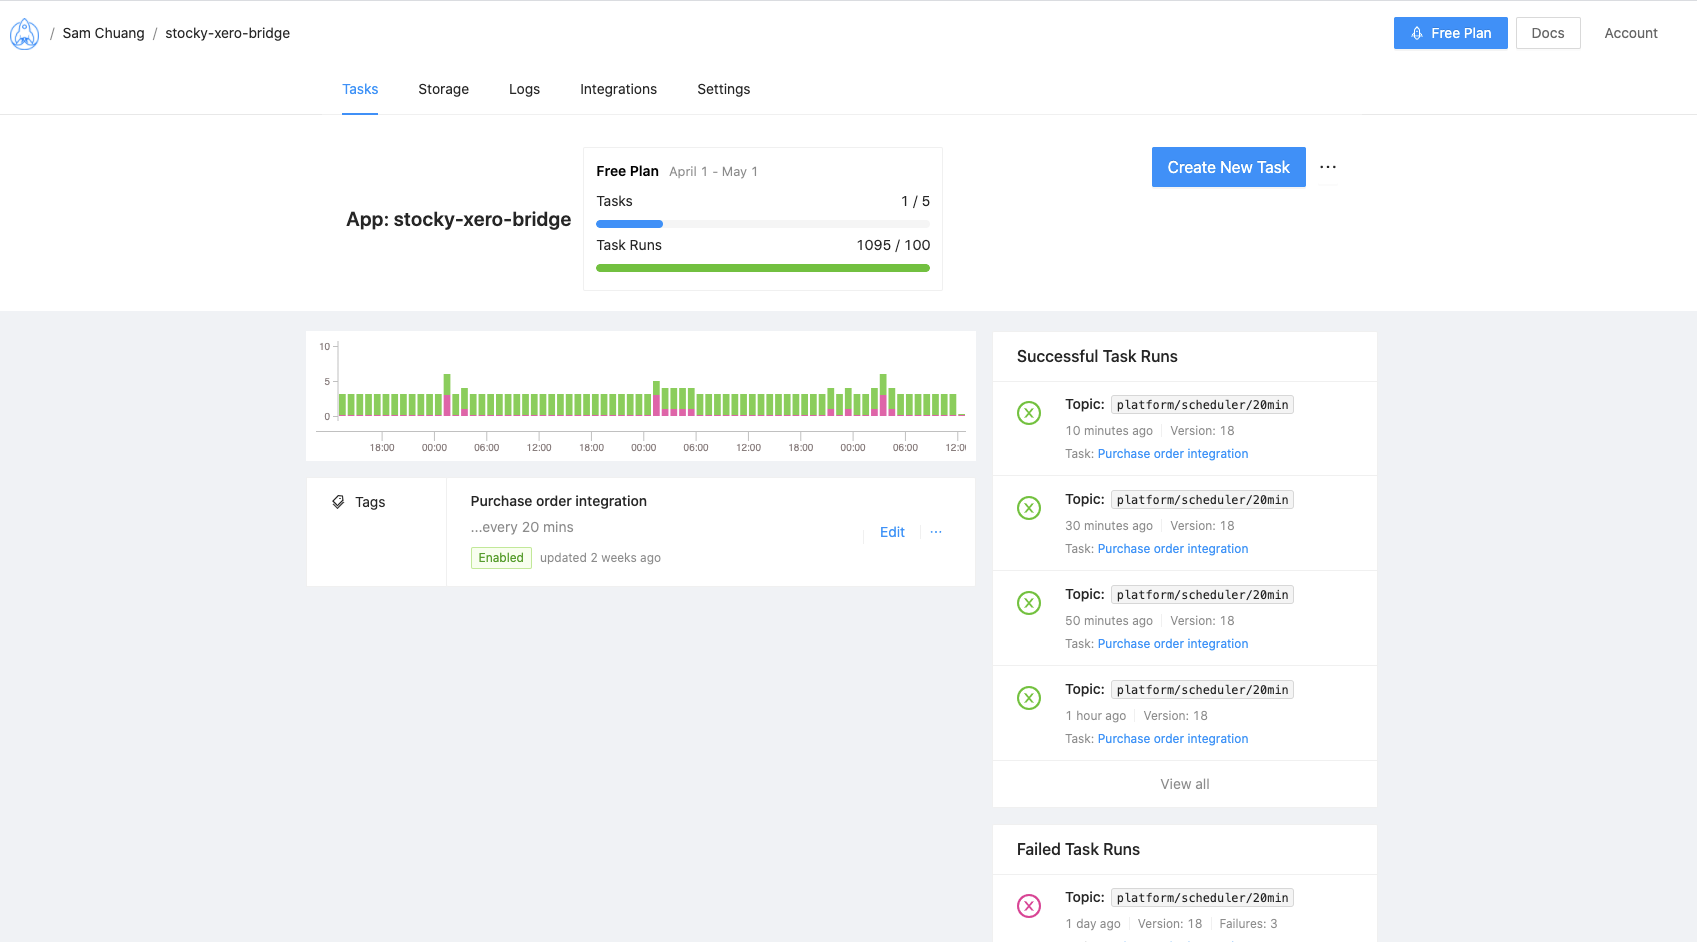Screen dimensions: 1697x942
Task: Open the Settings tab
Action: pyautogui.click(x=723, y=89)
